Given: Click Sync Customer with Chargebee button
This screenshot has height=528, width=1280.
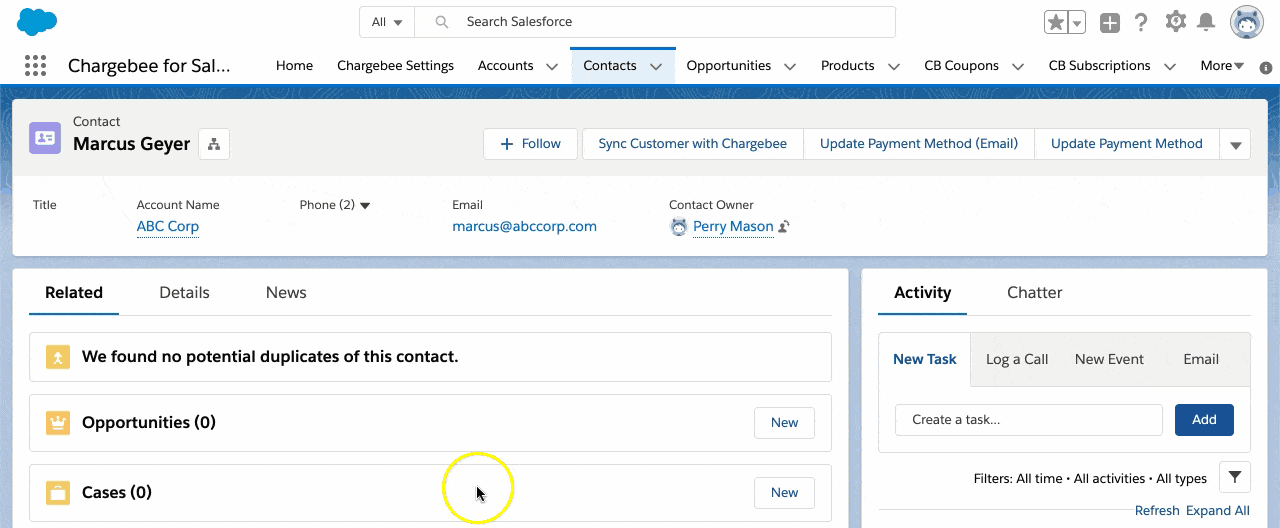Looking at the screenshot, I should point(692,144).
